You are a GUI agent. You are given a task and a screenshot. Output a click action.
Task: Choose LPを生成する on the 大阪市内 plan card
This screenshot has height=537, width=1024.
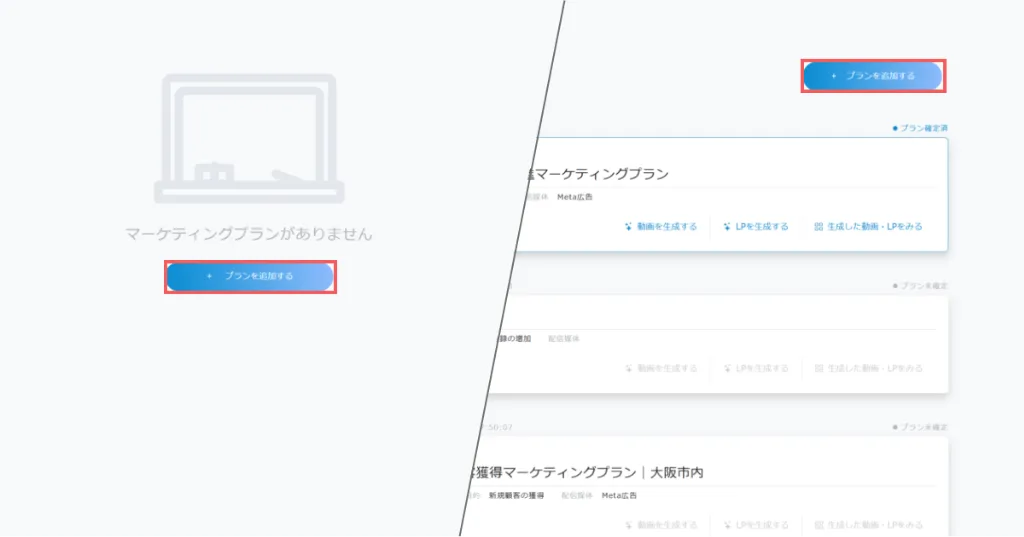click(x=762, y=525)
